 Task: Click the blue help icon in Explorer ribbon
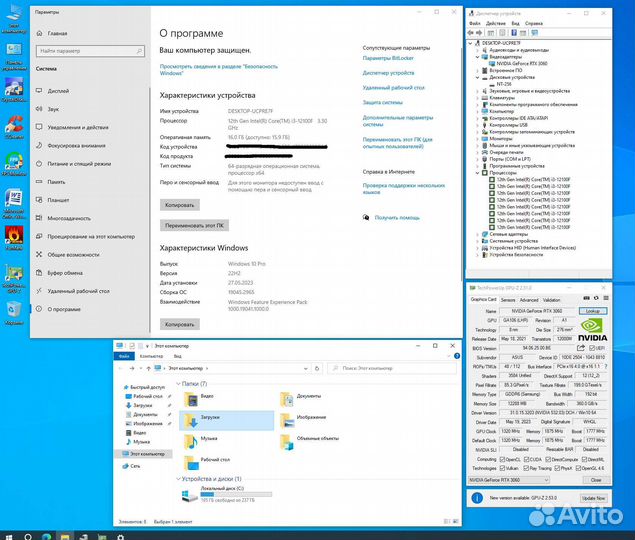coord(457,356)
